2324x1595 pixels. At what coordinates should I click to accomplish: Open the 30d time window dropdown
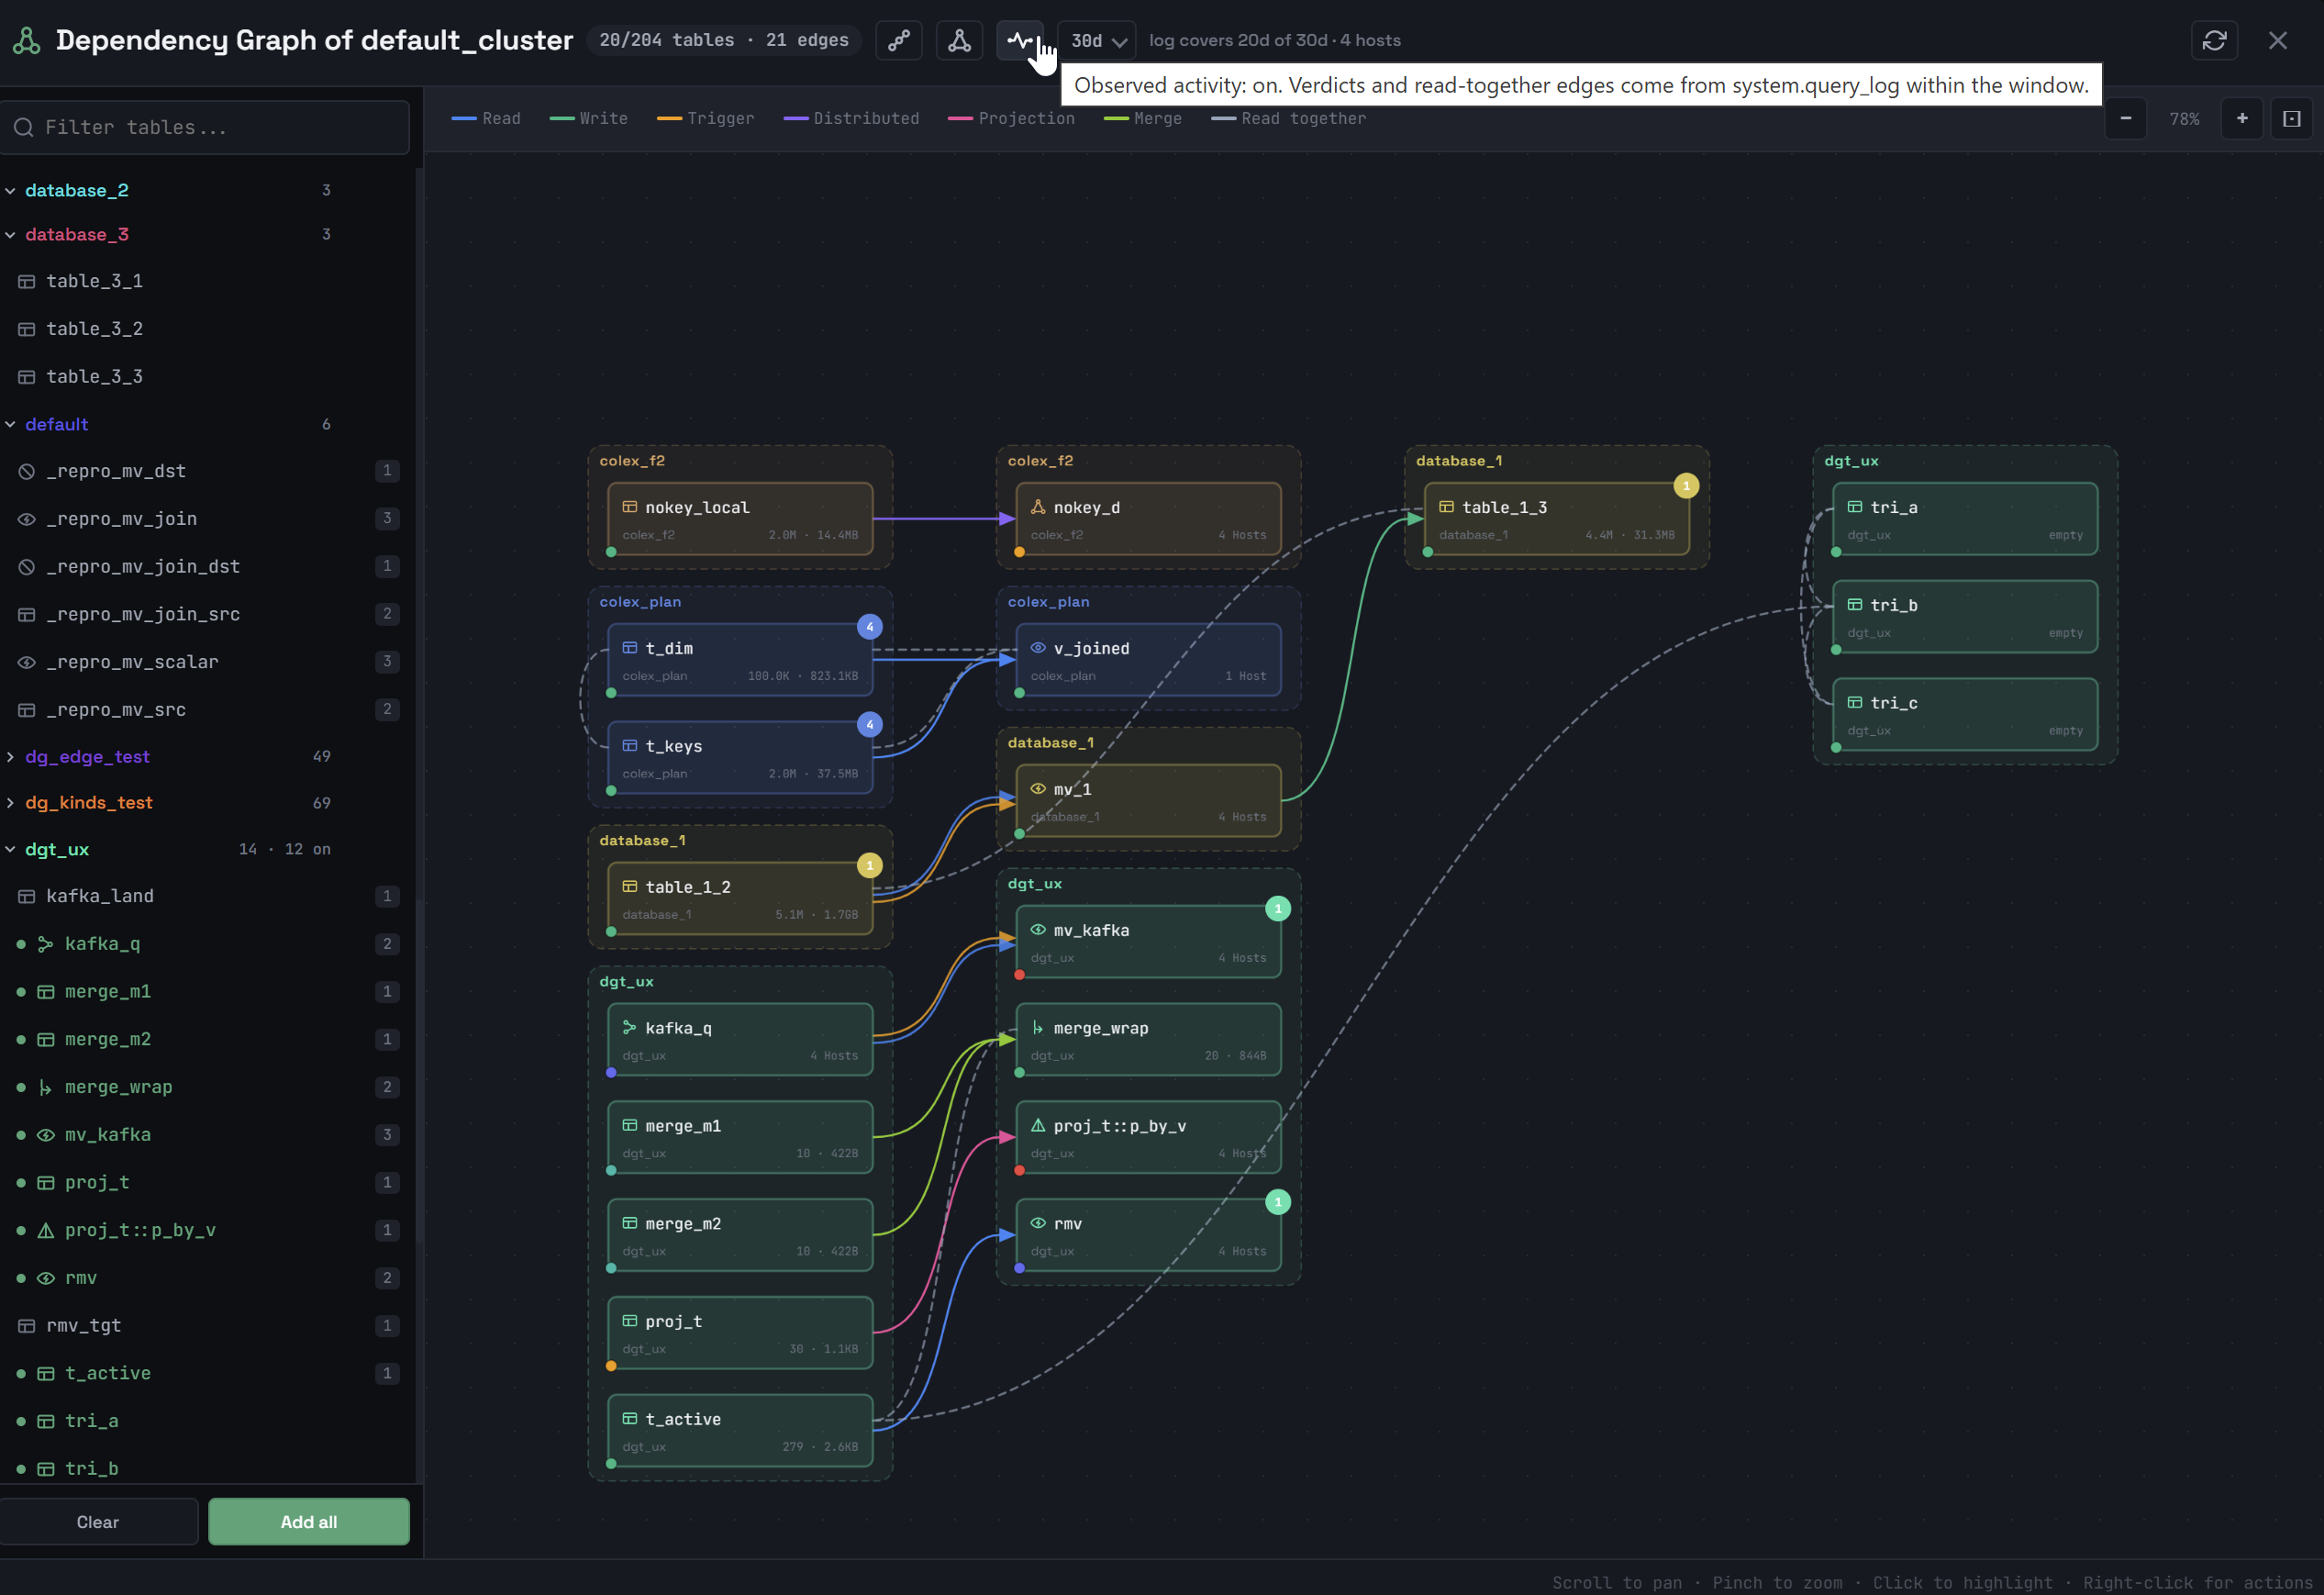pos(1097,40)
